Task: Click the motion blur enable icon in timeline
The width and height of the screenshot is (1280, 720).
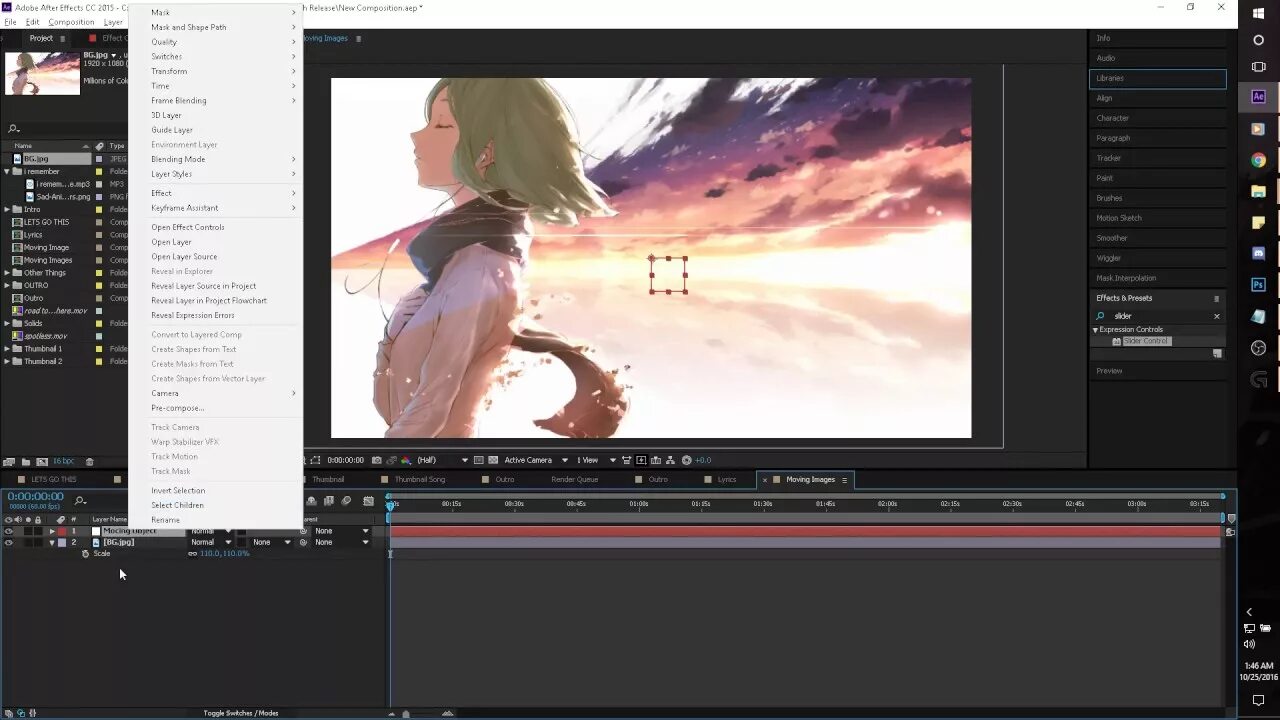Action: pos(346,501)
